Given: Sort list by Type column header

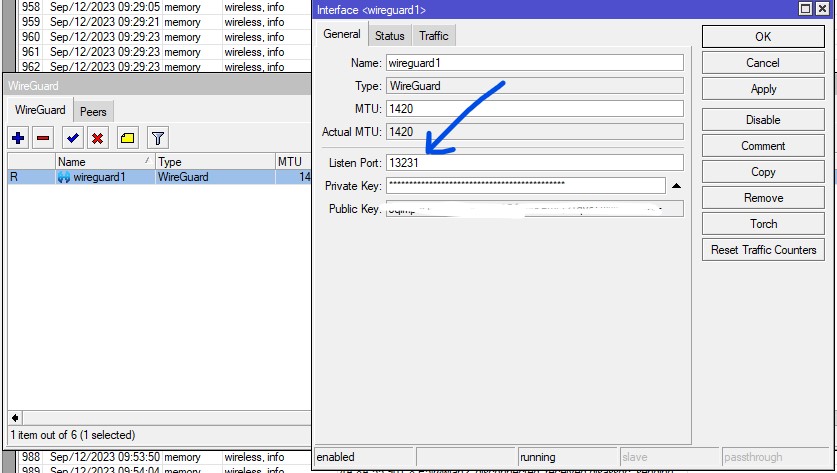Looking at the screenshot, I should coord(215,161).
